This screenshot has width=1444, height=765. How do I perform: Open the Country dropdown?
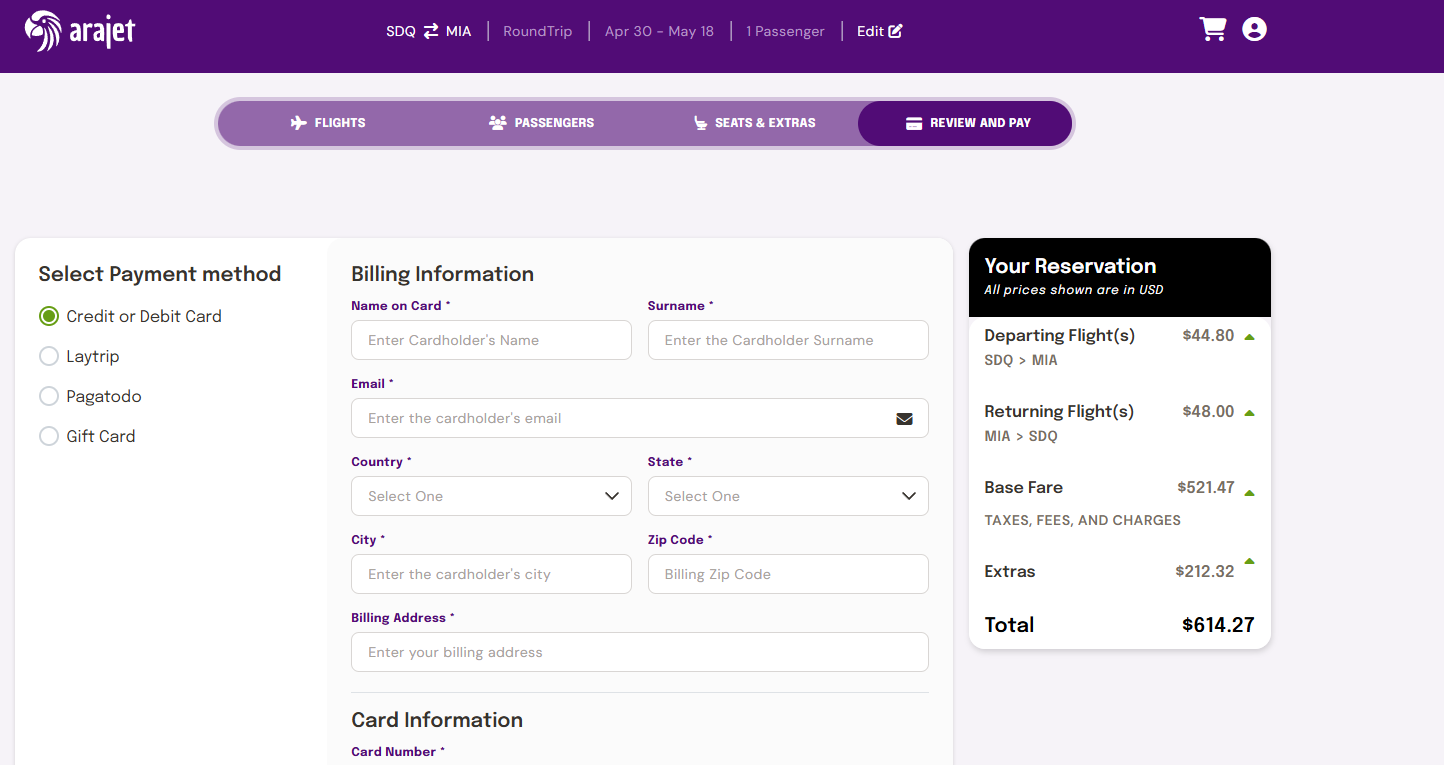pos(491,496)
